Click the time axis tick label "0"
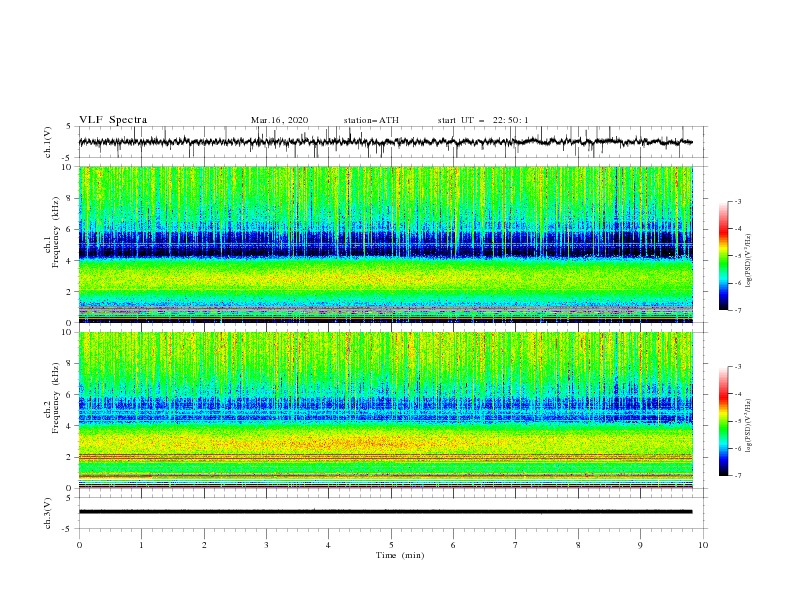Screen dimensions: 792x612 pyautogui.click(x=79, y=545)
